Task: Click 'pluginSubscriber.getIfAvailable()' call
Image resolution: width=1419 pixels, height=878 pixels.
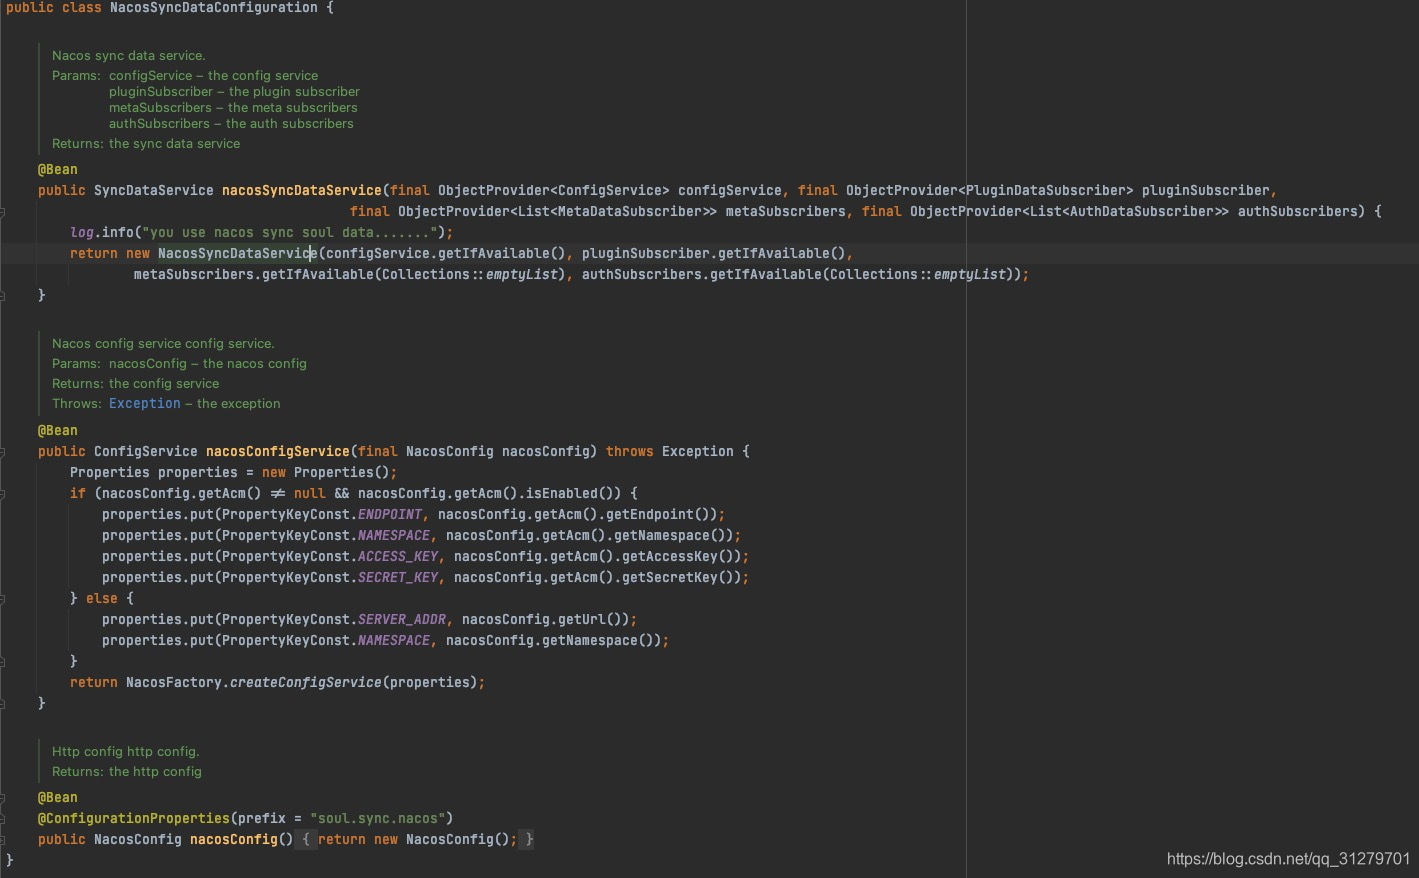Action: 714,253
